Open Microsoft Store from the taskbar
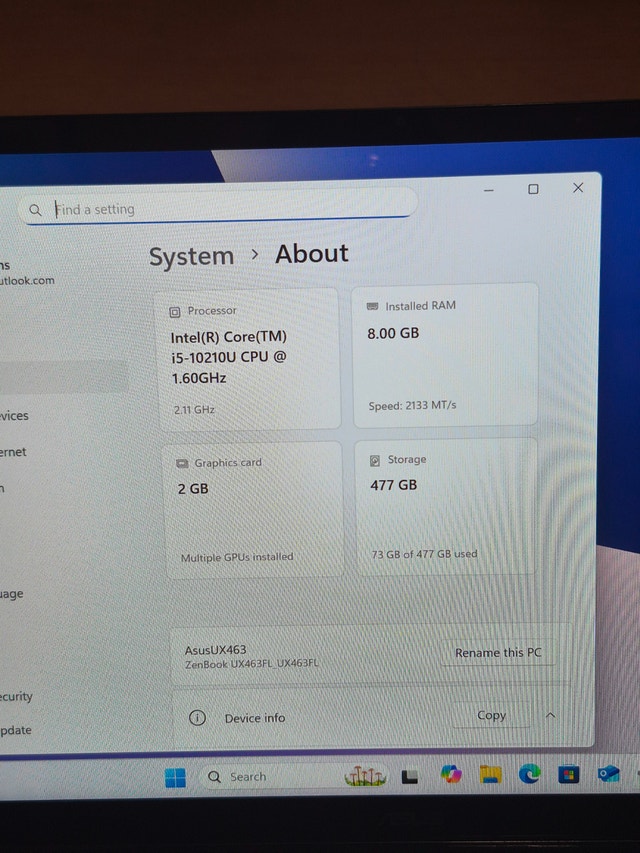Viewport: 640px width, 853px height. [568, 774]
